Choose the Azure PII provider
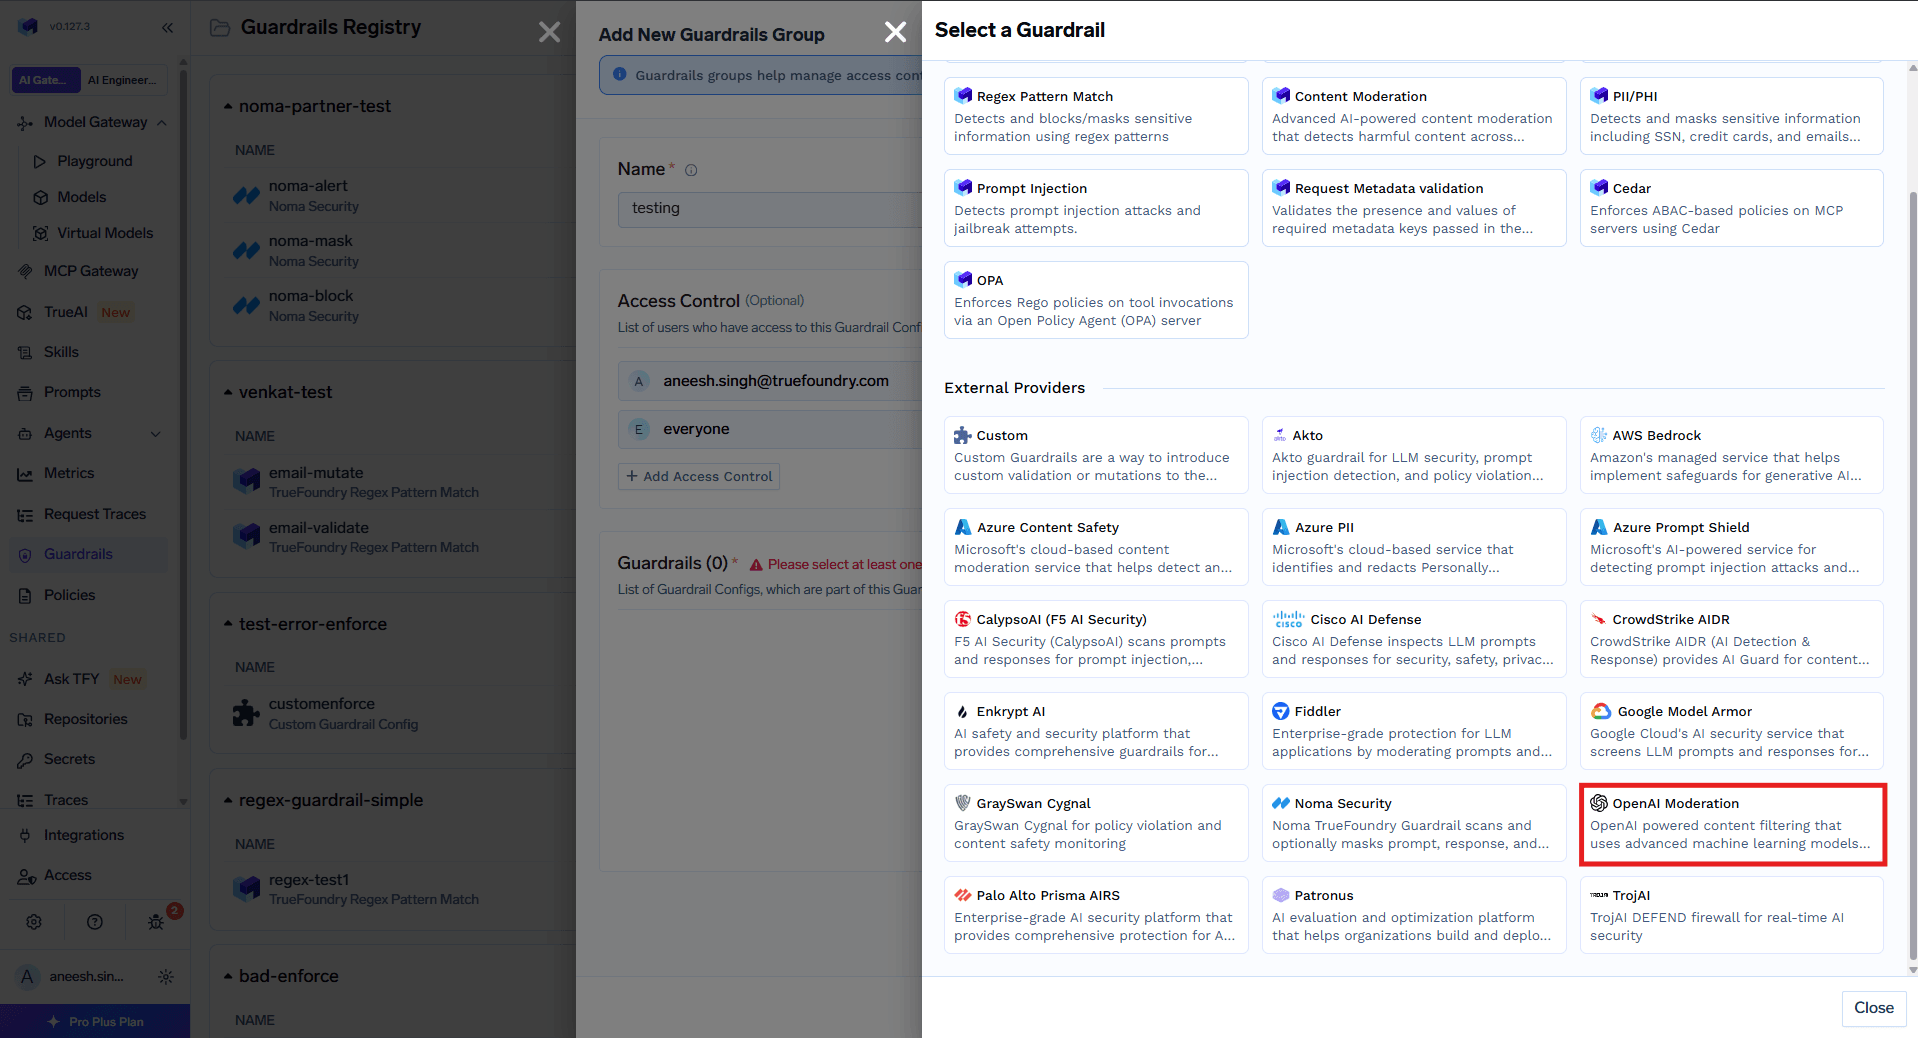This screenshot has width=1918, height=1038. tap(1414, 547)
